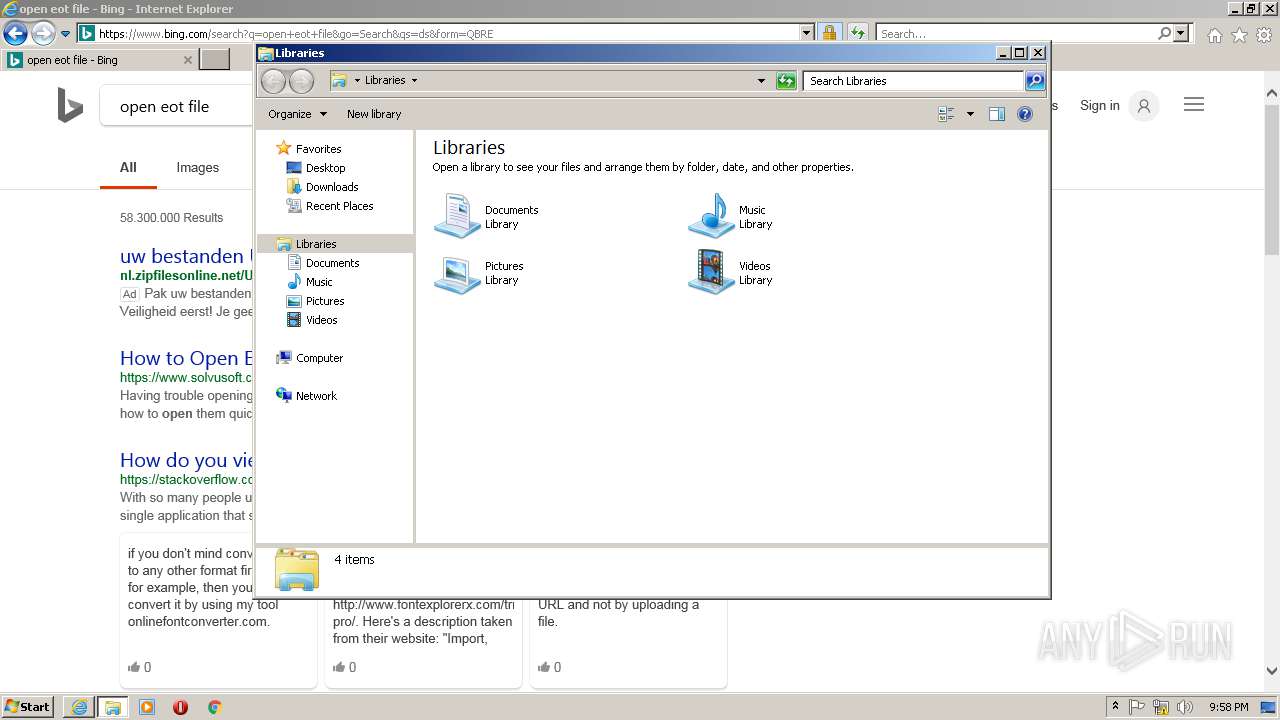
Task: Click the Start button
Action: (x=27, y=707)
